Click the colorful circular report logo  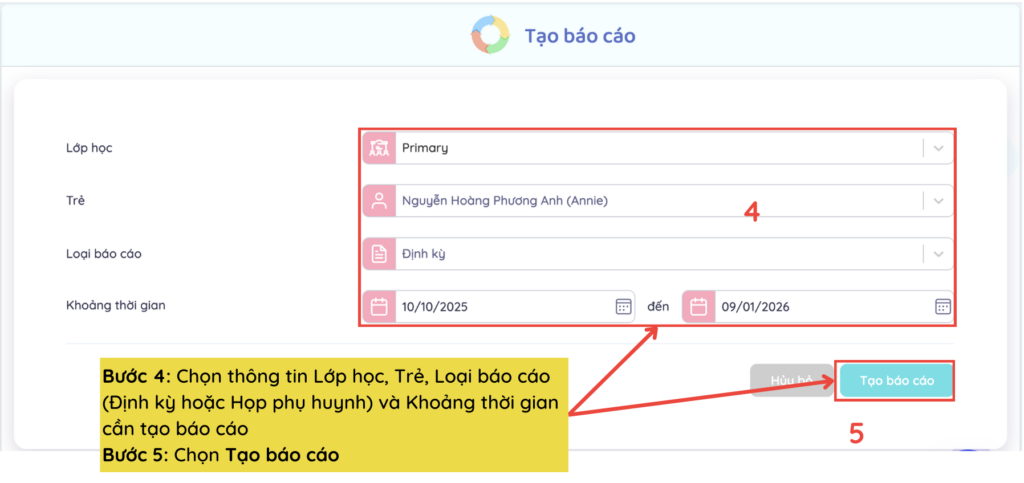coord(490,36)
